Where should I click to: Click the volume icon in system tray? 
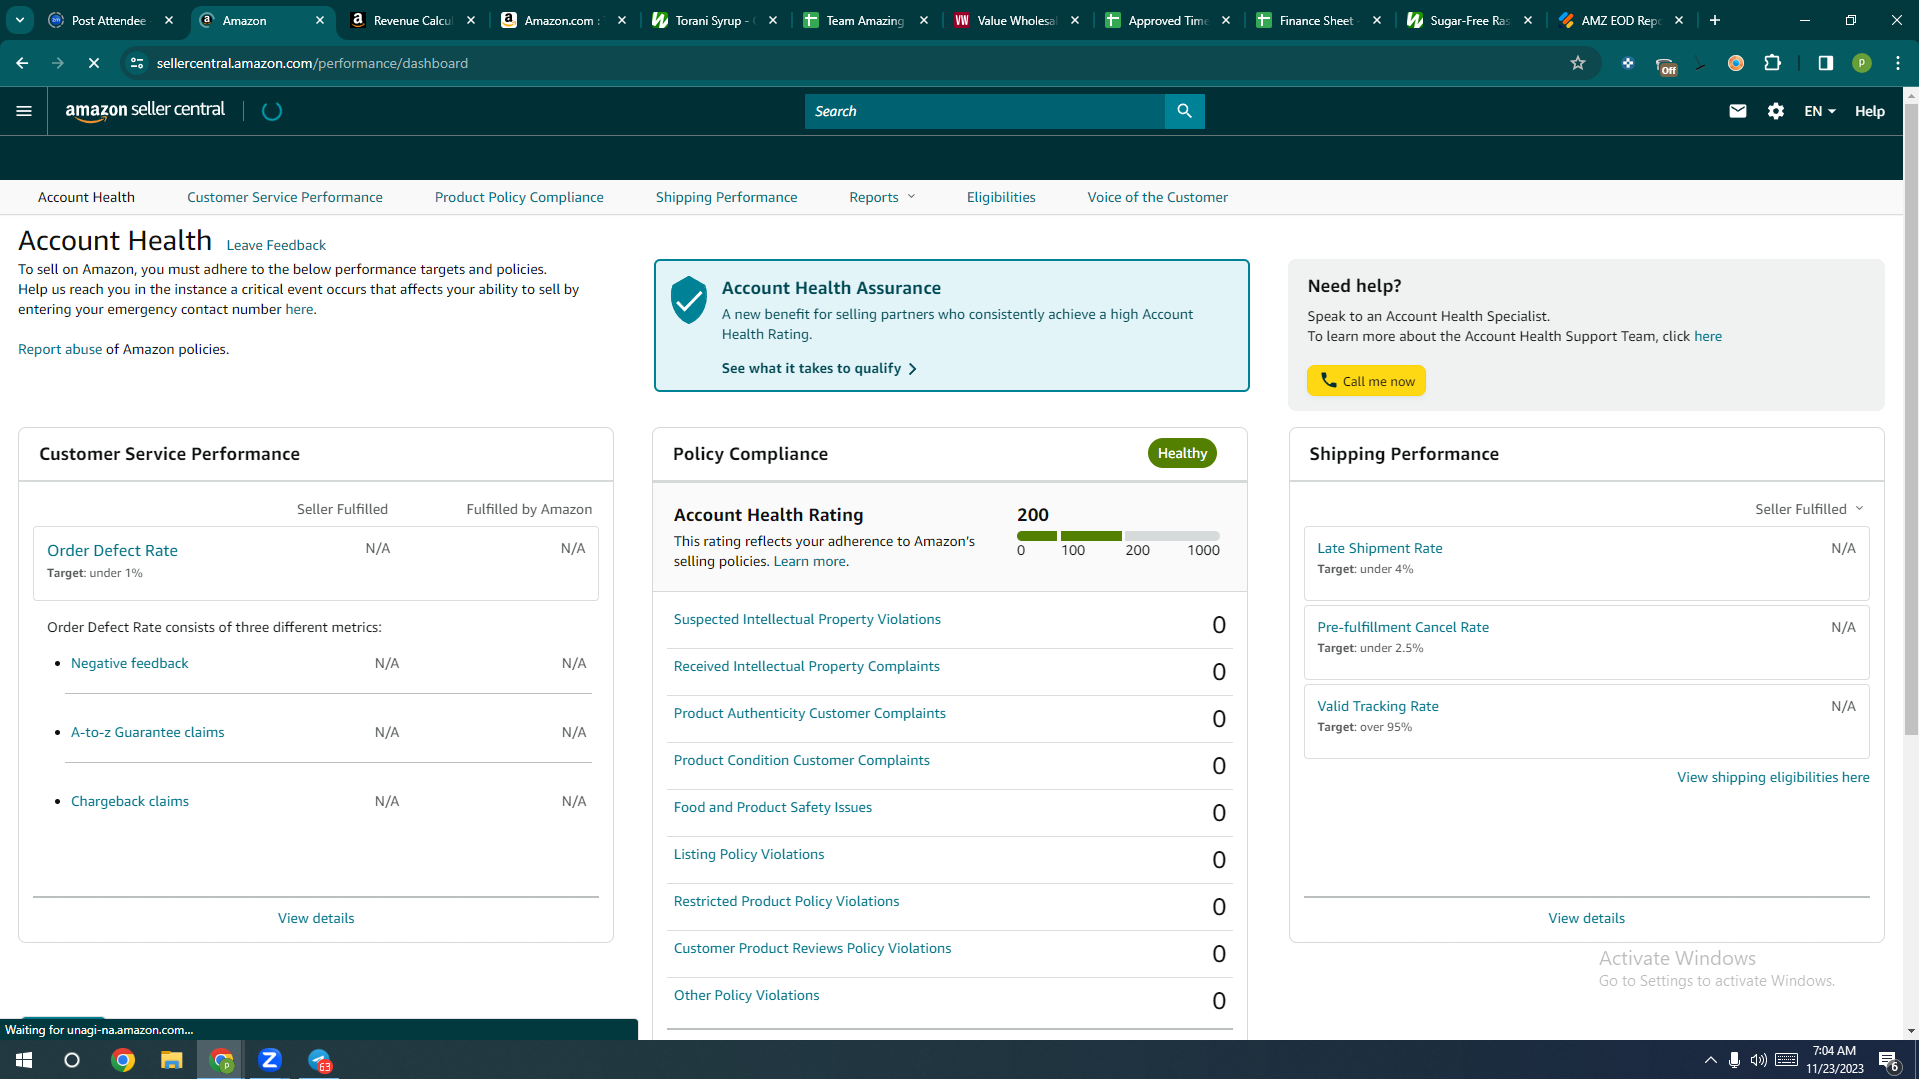click(x=1758, y=1060)
